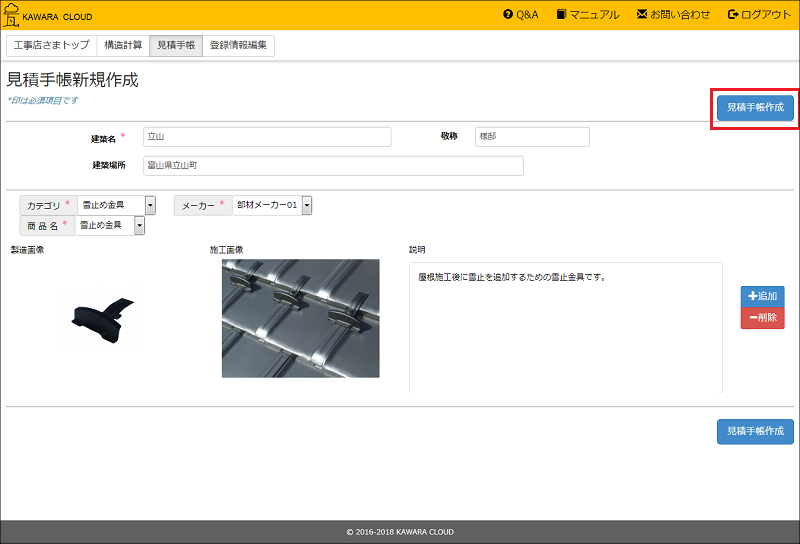
Task: Select the 見積手帳 tab
Action: [x=176, y=46]
